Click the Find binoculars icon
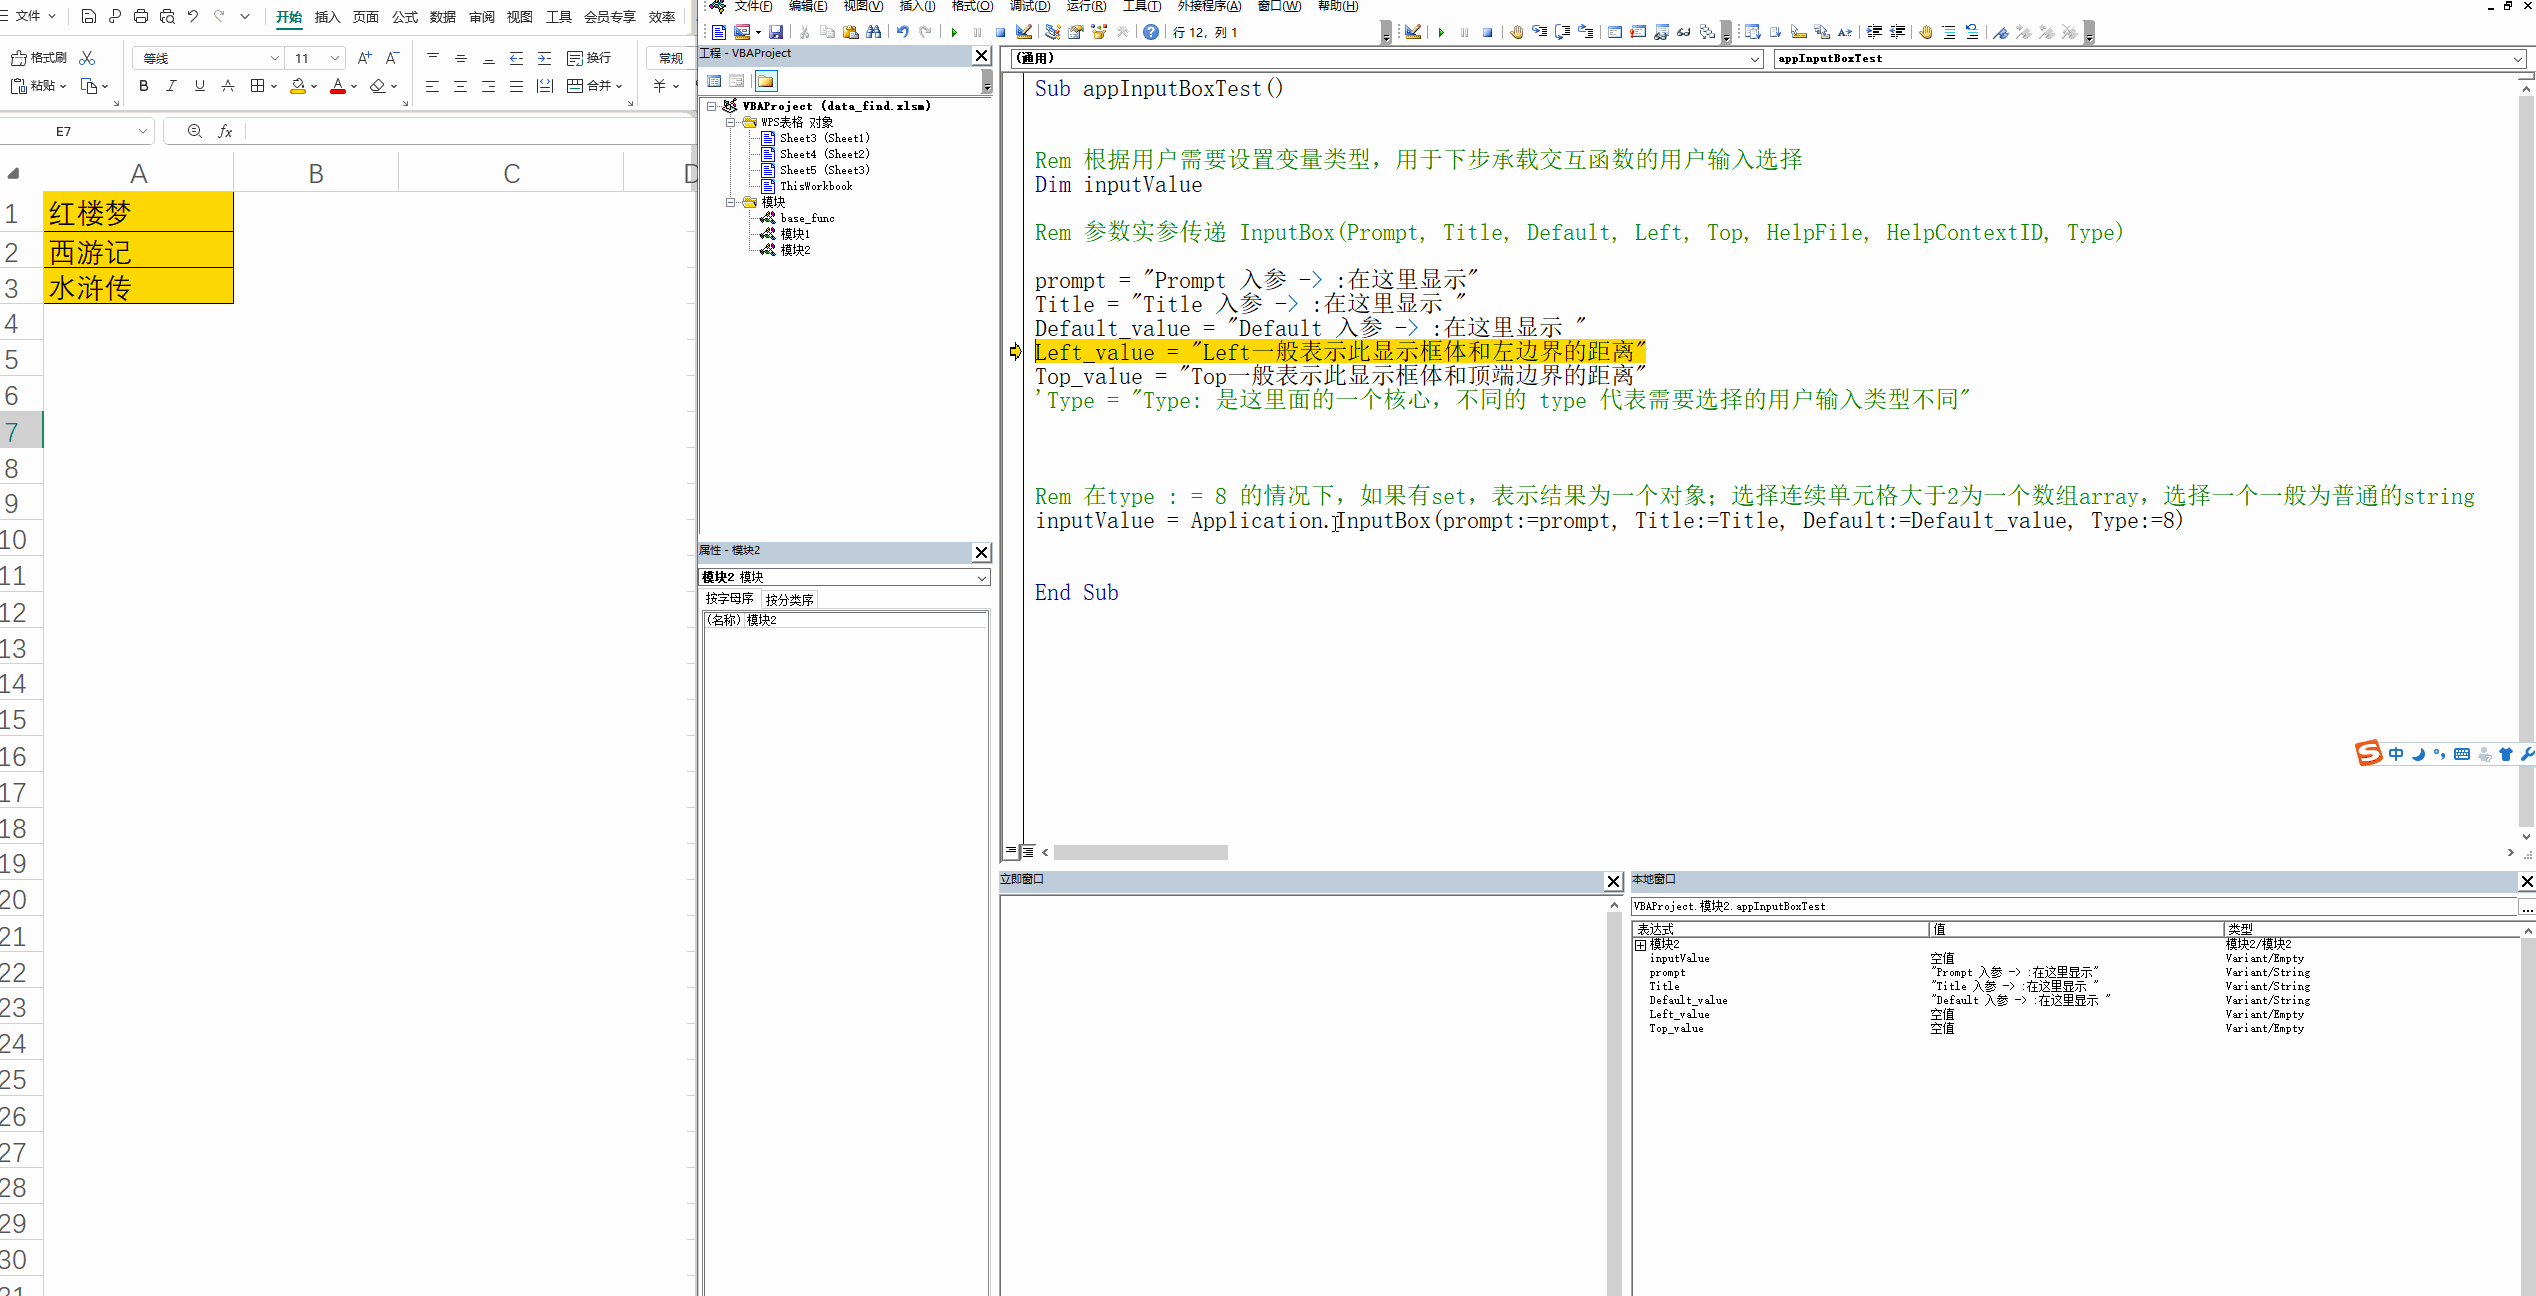 click(x=873, y=32)
